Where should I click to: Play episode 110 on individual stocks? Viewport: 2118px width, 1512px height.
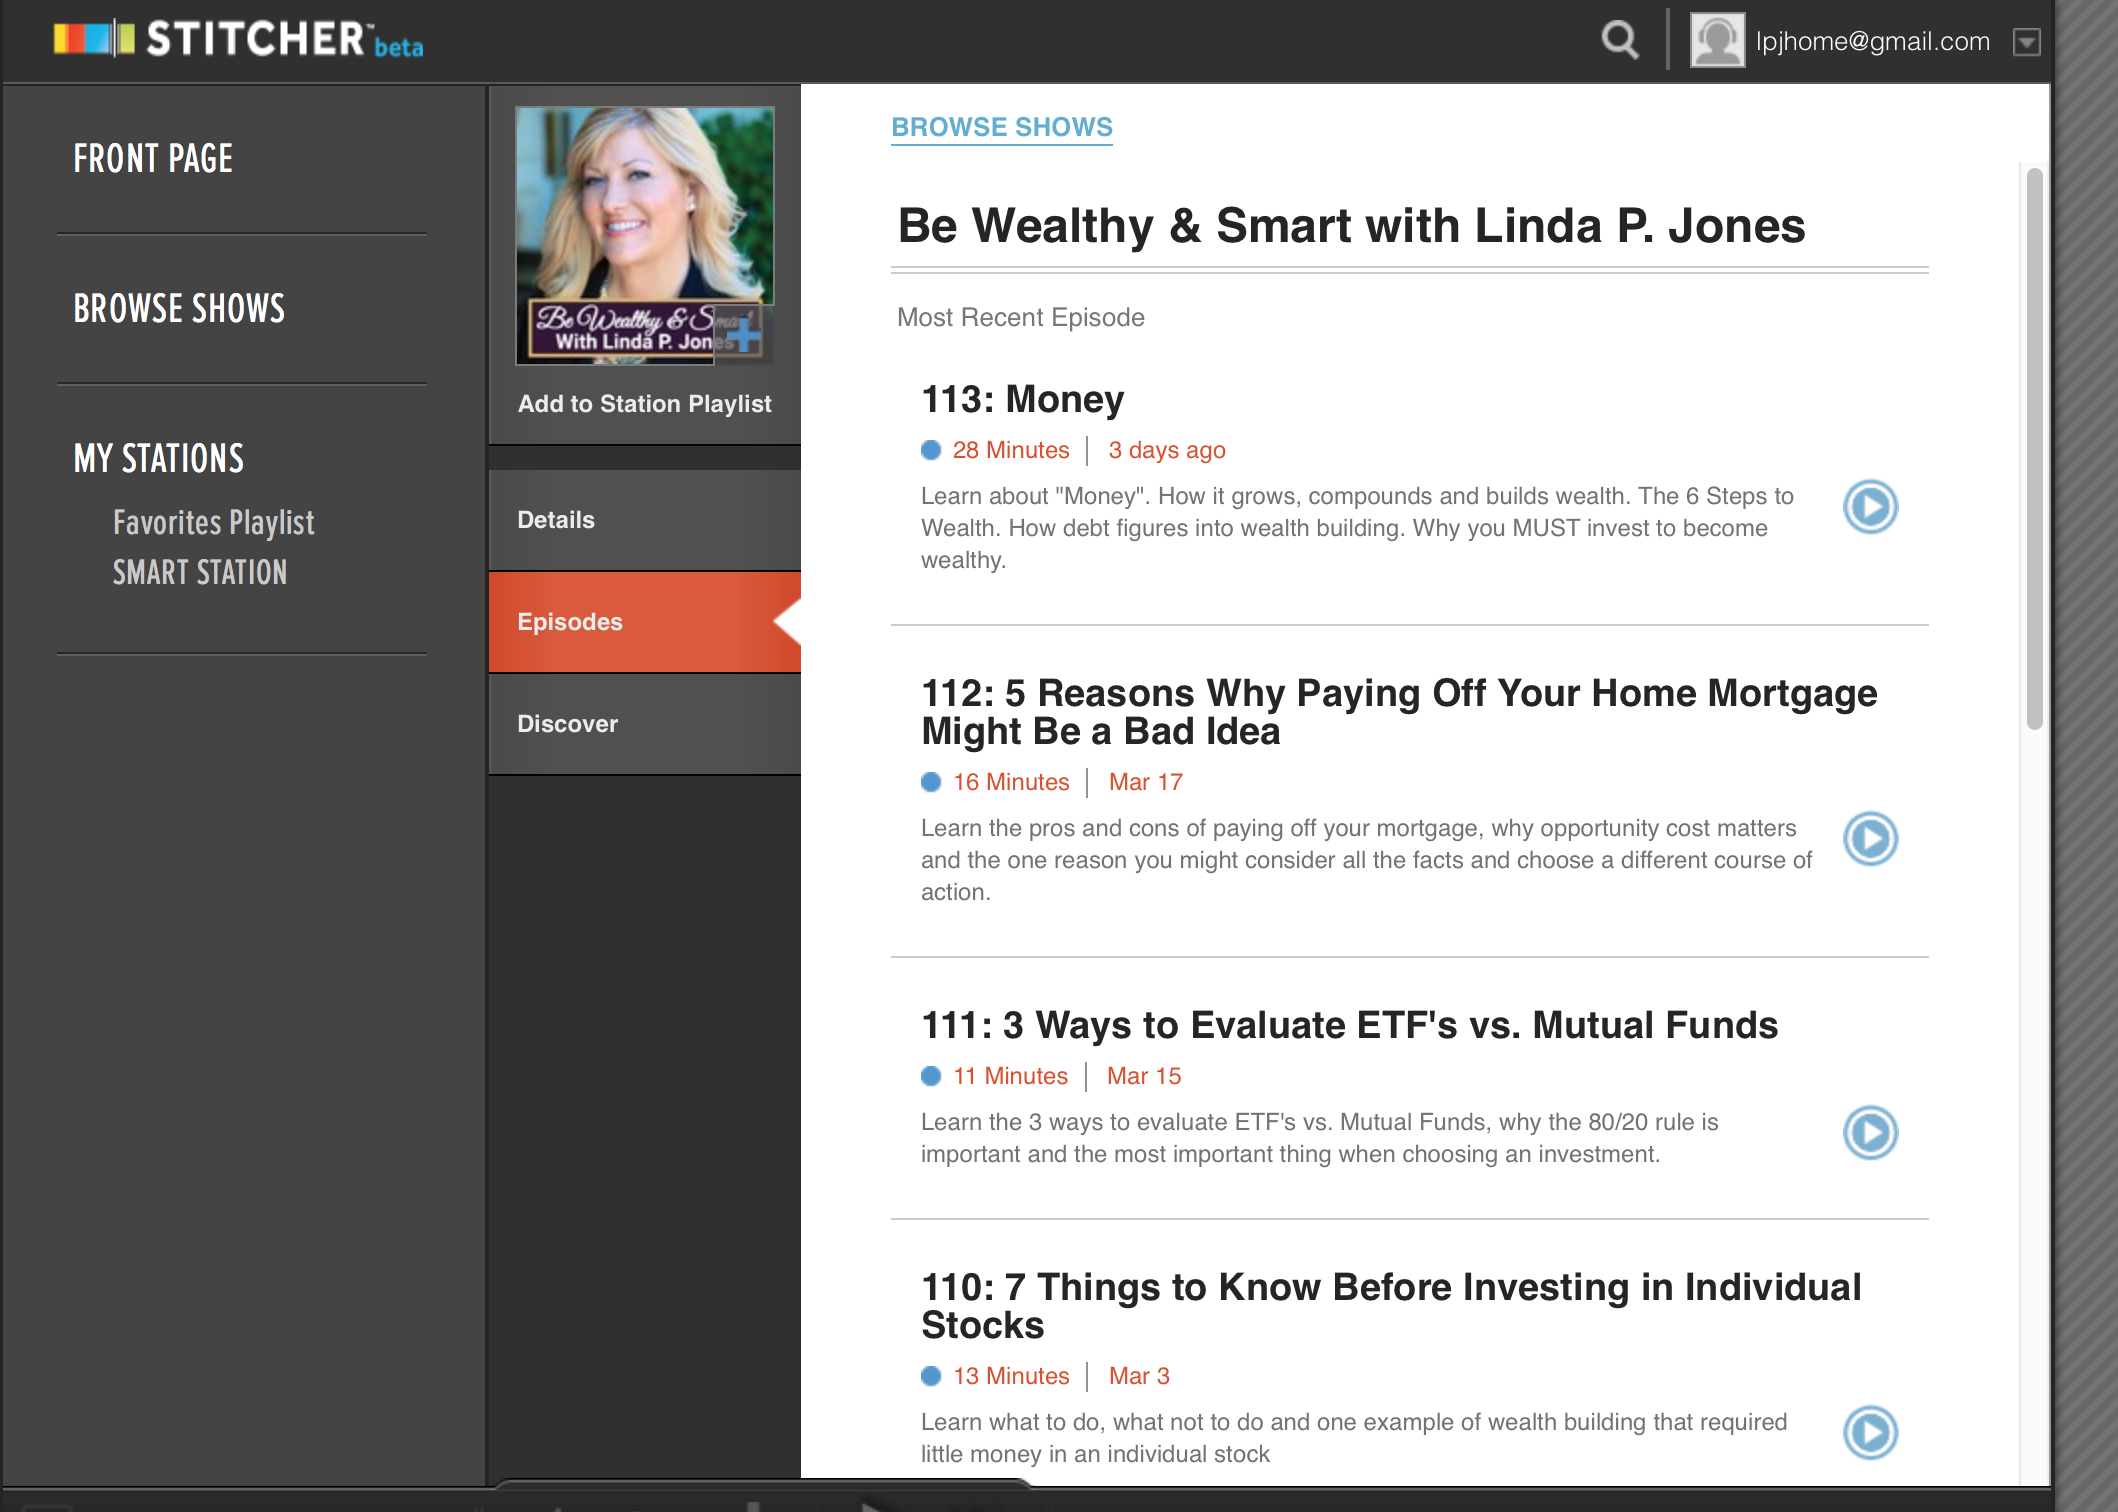click(1870, 1433)
